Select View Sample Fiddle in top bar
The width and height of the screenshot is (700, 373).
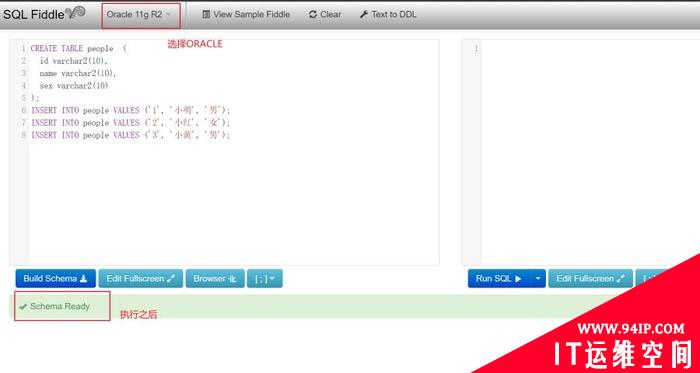(246, 14)
